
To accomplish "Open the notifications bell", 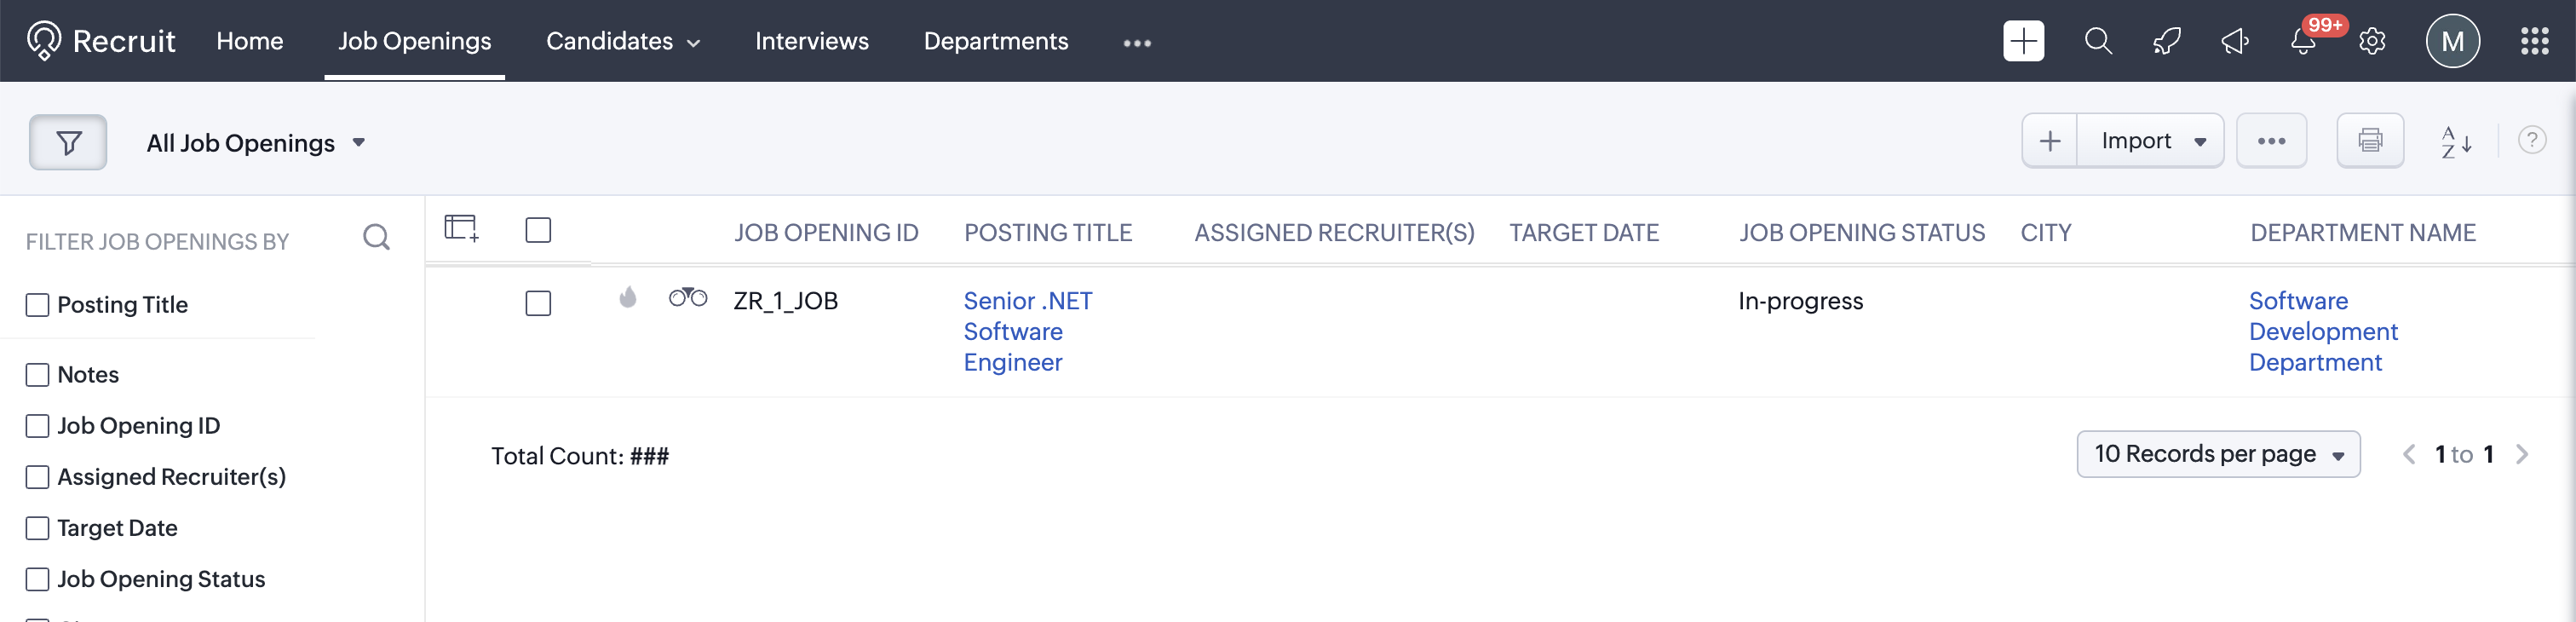I will coord(2303,42).
